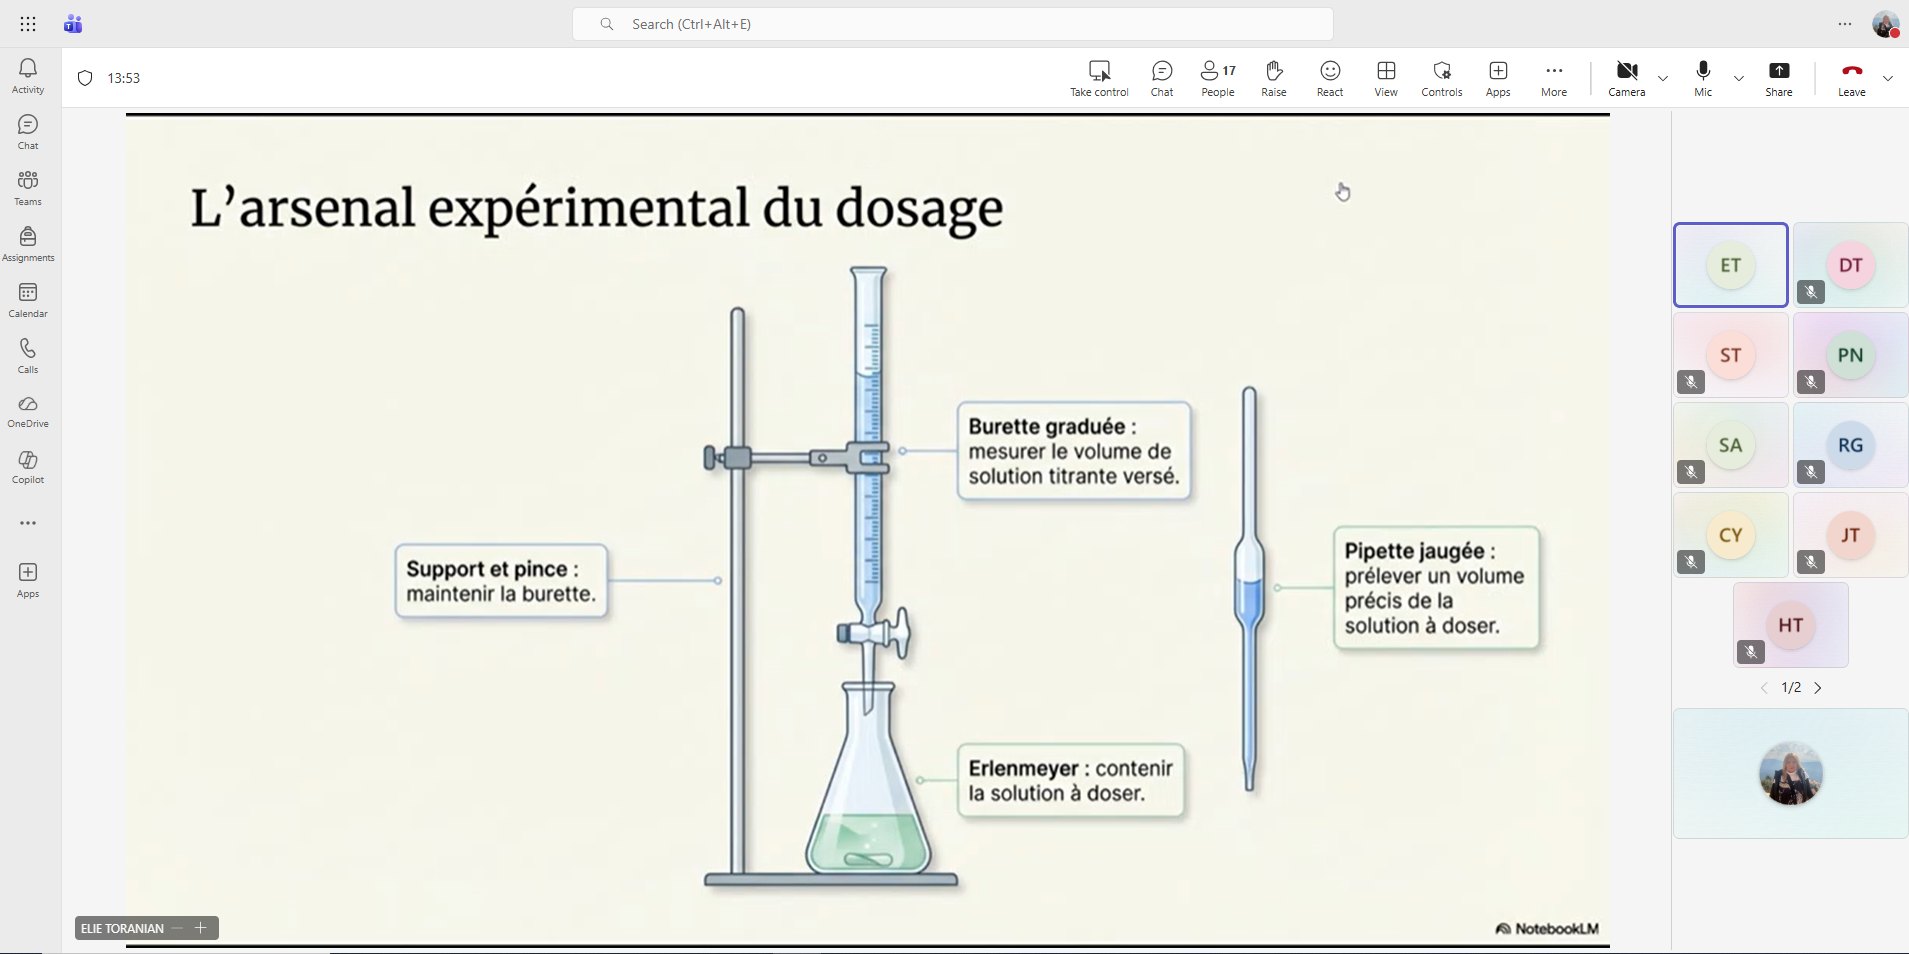Expand the Camera options dropdown arrow
Screen dimensions: 1909x954
click(x=1663, y=78)
